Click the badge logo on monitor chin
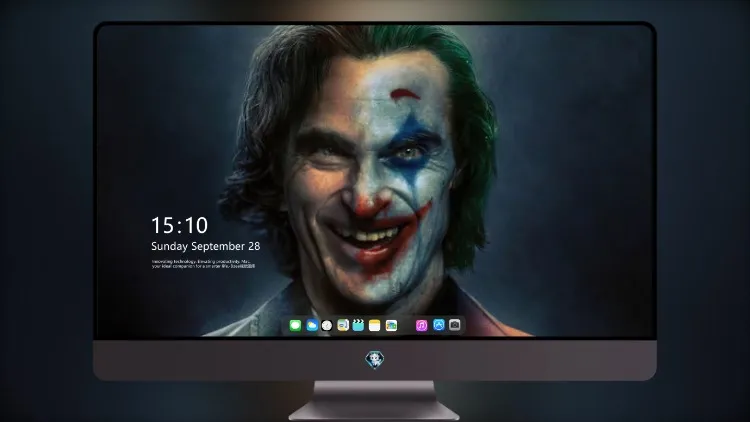 tap(375, 360)
